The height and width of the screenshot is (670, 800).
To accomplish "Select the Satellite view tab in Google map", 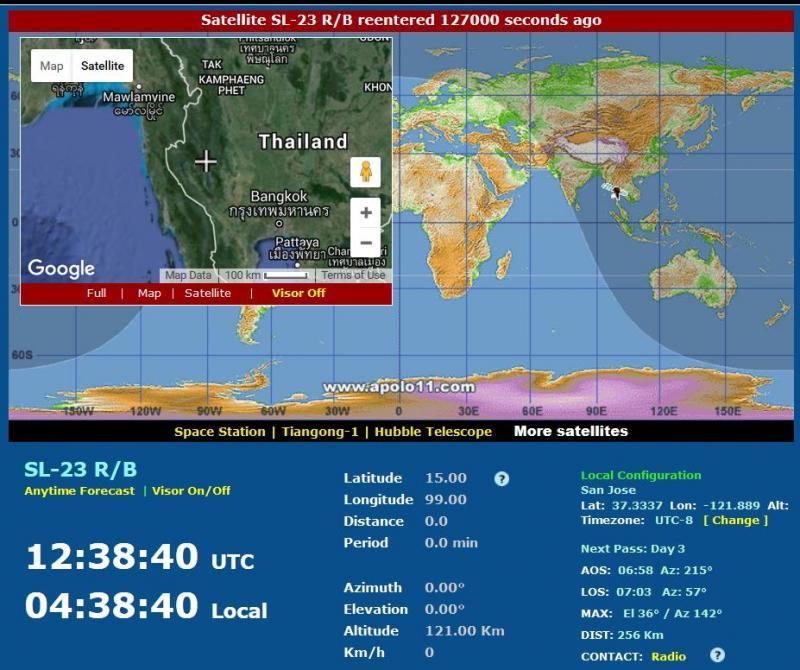I will point(103,66).
